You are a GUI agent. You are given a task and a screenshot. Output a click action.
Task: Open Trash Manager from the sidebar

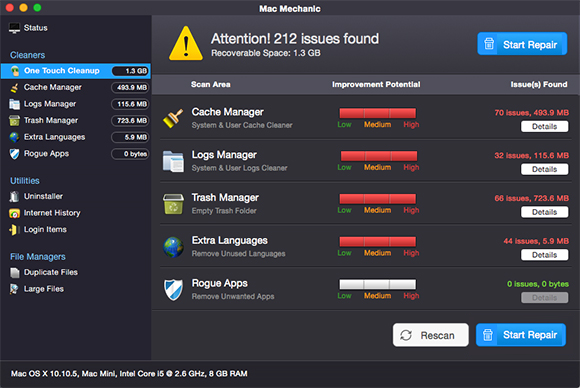[x=75, y=121]
